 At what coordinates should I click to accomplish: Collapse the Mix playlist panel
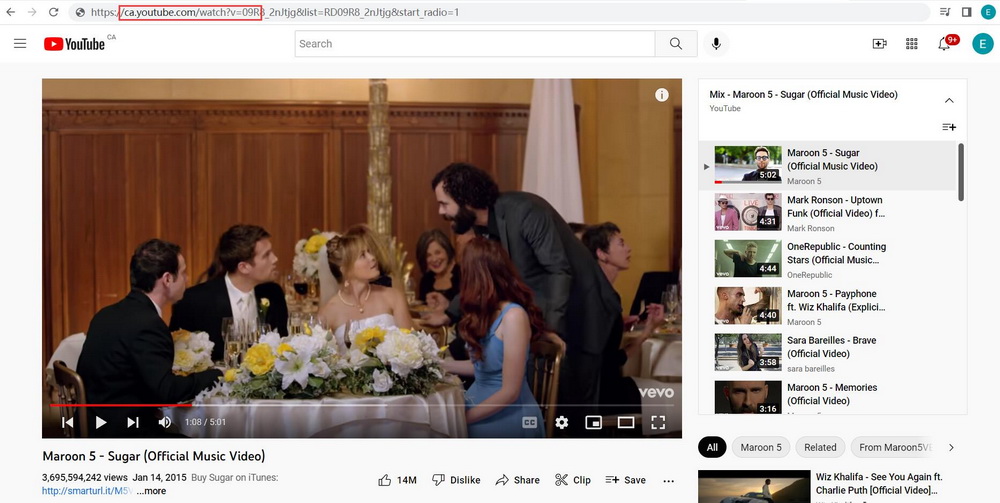[949, 100]
